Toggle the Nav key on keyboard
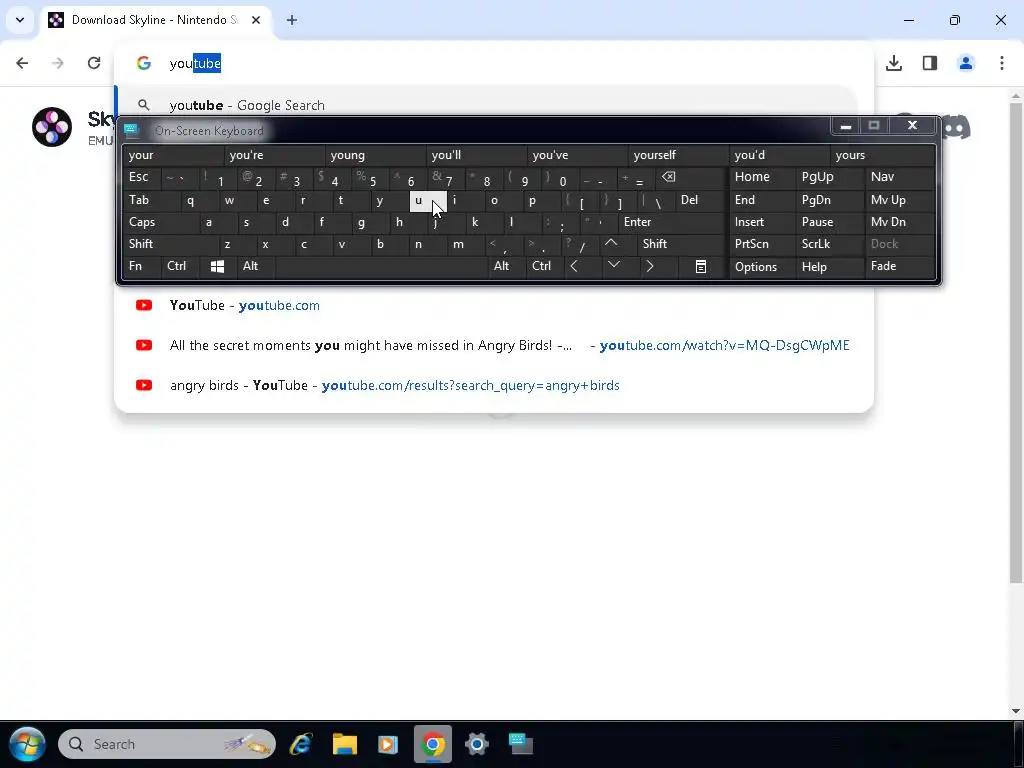Viewport: 1024px width, 768px height. [x=900, y=177]
